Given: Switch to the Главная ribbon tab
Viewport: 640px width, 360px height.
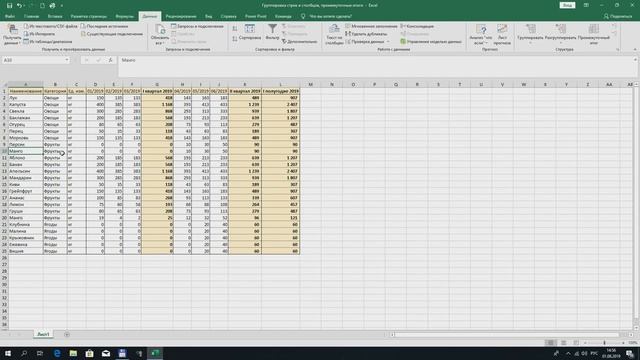Looking at the screenshot, I should tap(31, 16).
